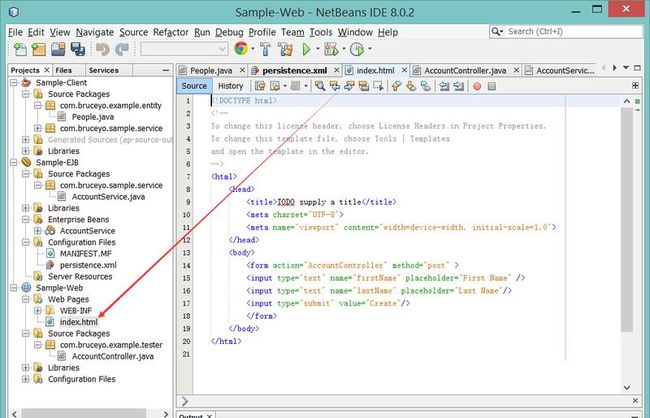This screenshot has width=650, height=418.
Task: Switch to the Services panel tab
Action: [x=104, y=70]
